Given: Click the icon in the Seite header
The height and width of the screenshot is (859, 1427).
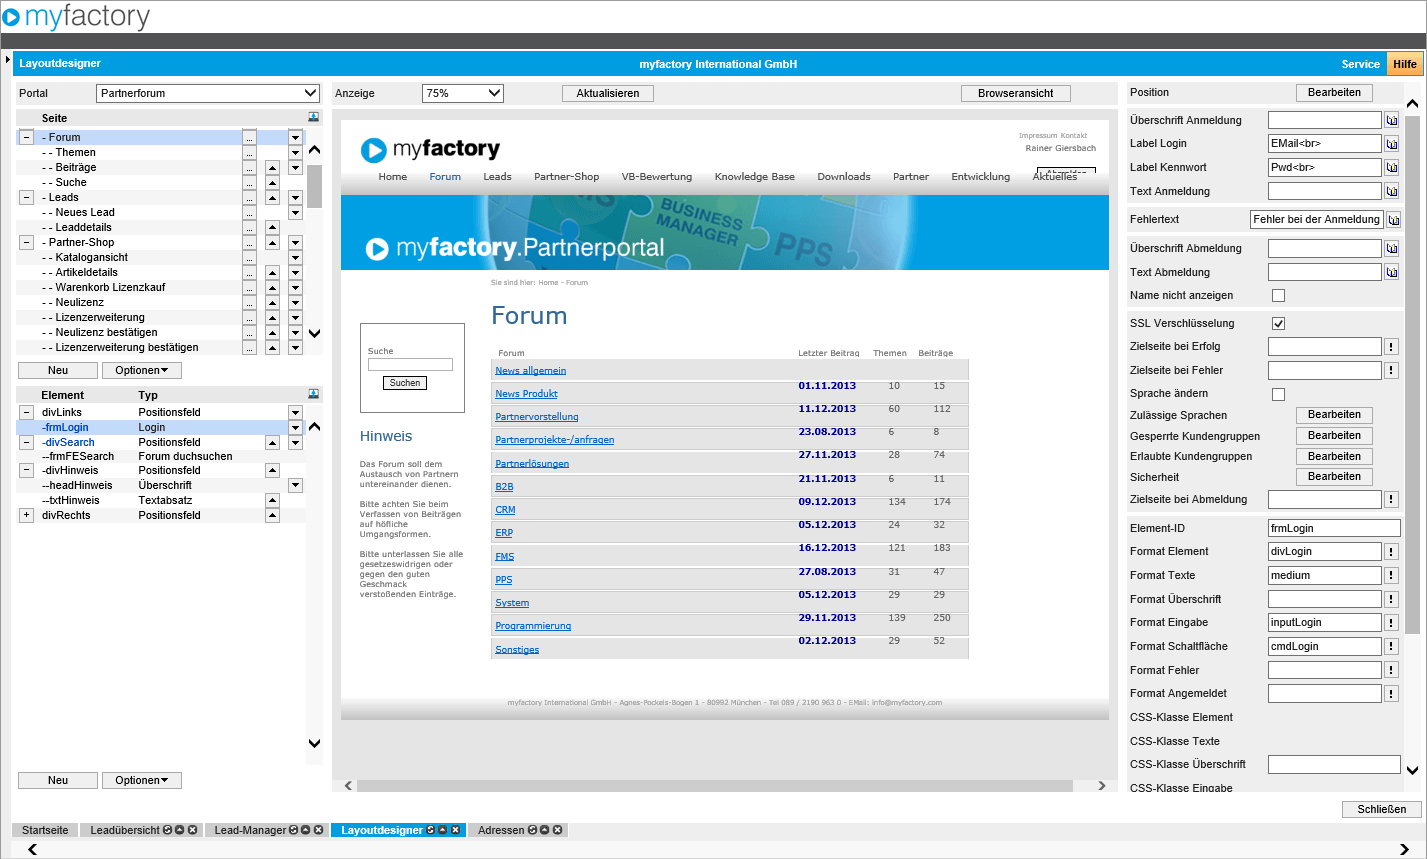Looking at the screenshot, I should pyautogui.click(x=314, y=117).
